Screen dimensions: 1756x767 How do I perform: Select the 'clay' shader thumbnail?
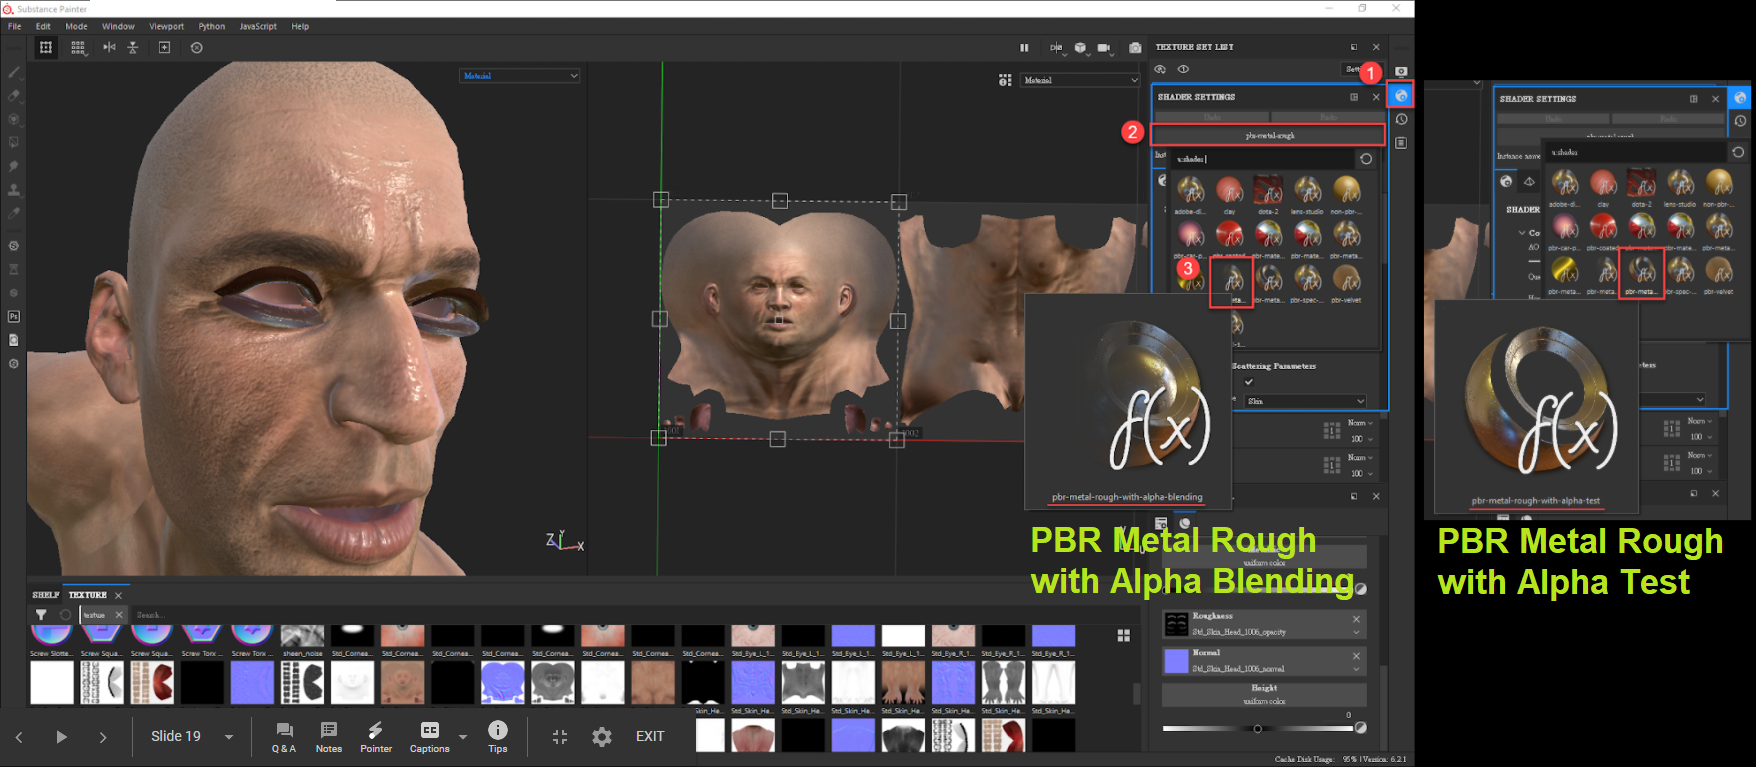(x=1230, y=191)
